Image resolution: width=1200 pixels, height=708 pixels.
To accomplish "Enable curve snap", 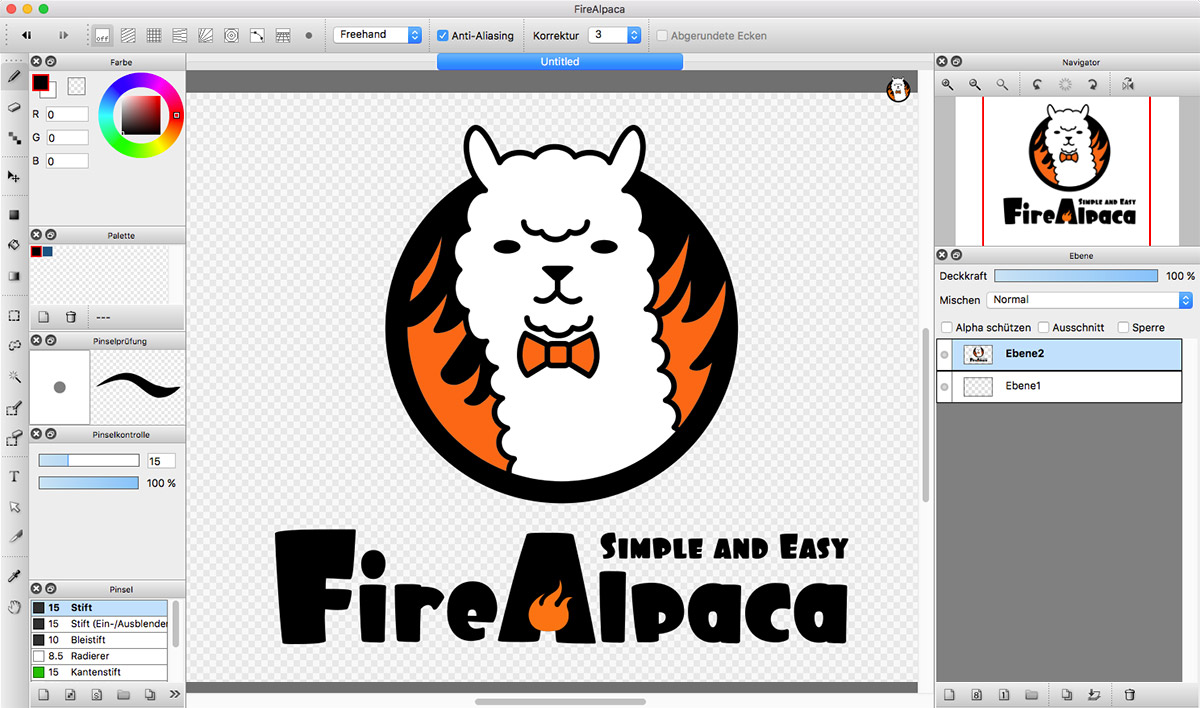I will (x=257, y=35).
